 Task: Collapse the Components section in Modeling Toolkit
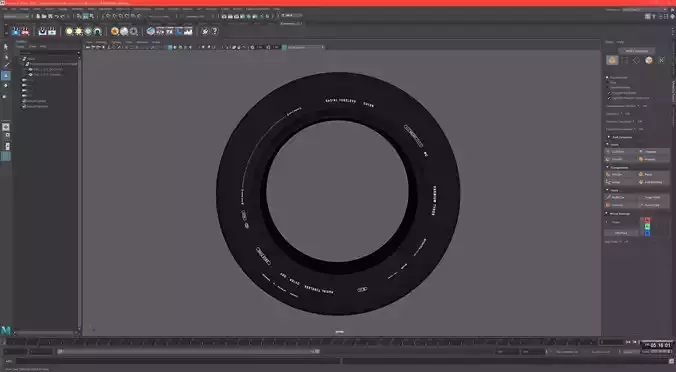608,167
